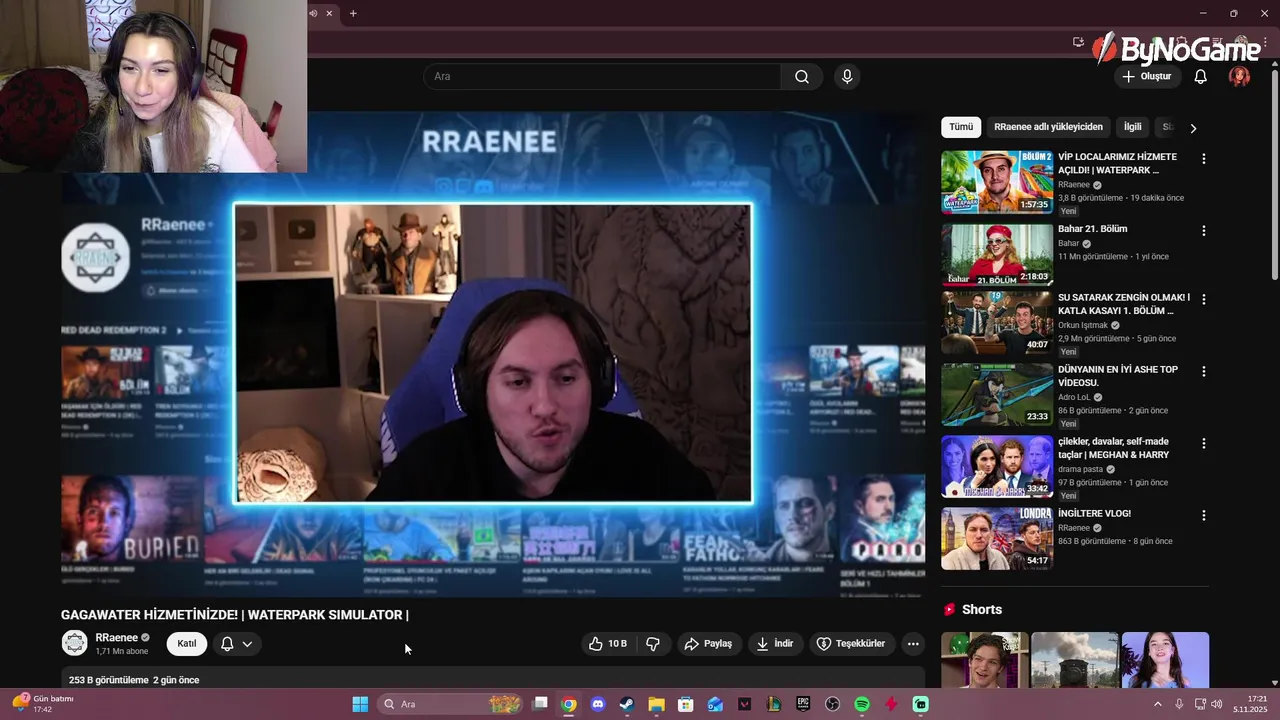Viewport: 1280px width, 720px height.
Task: Click Paylaş share button
Action: (x=707, y=644)
